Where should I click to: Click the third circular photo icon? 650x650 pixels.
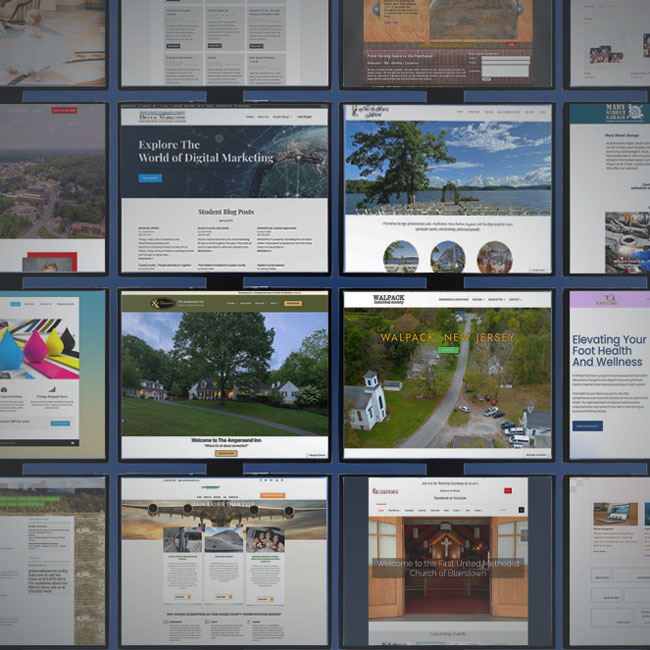(494, 257)
